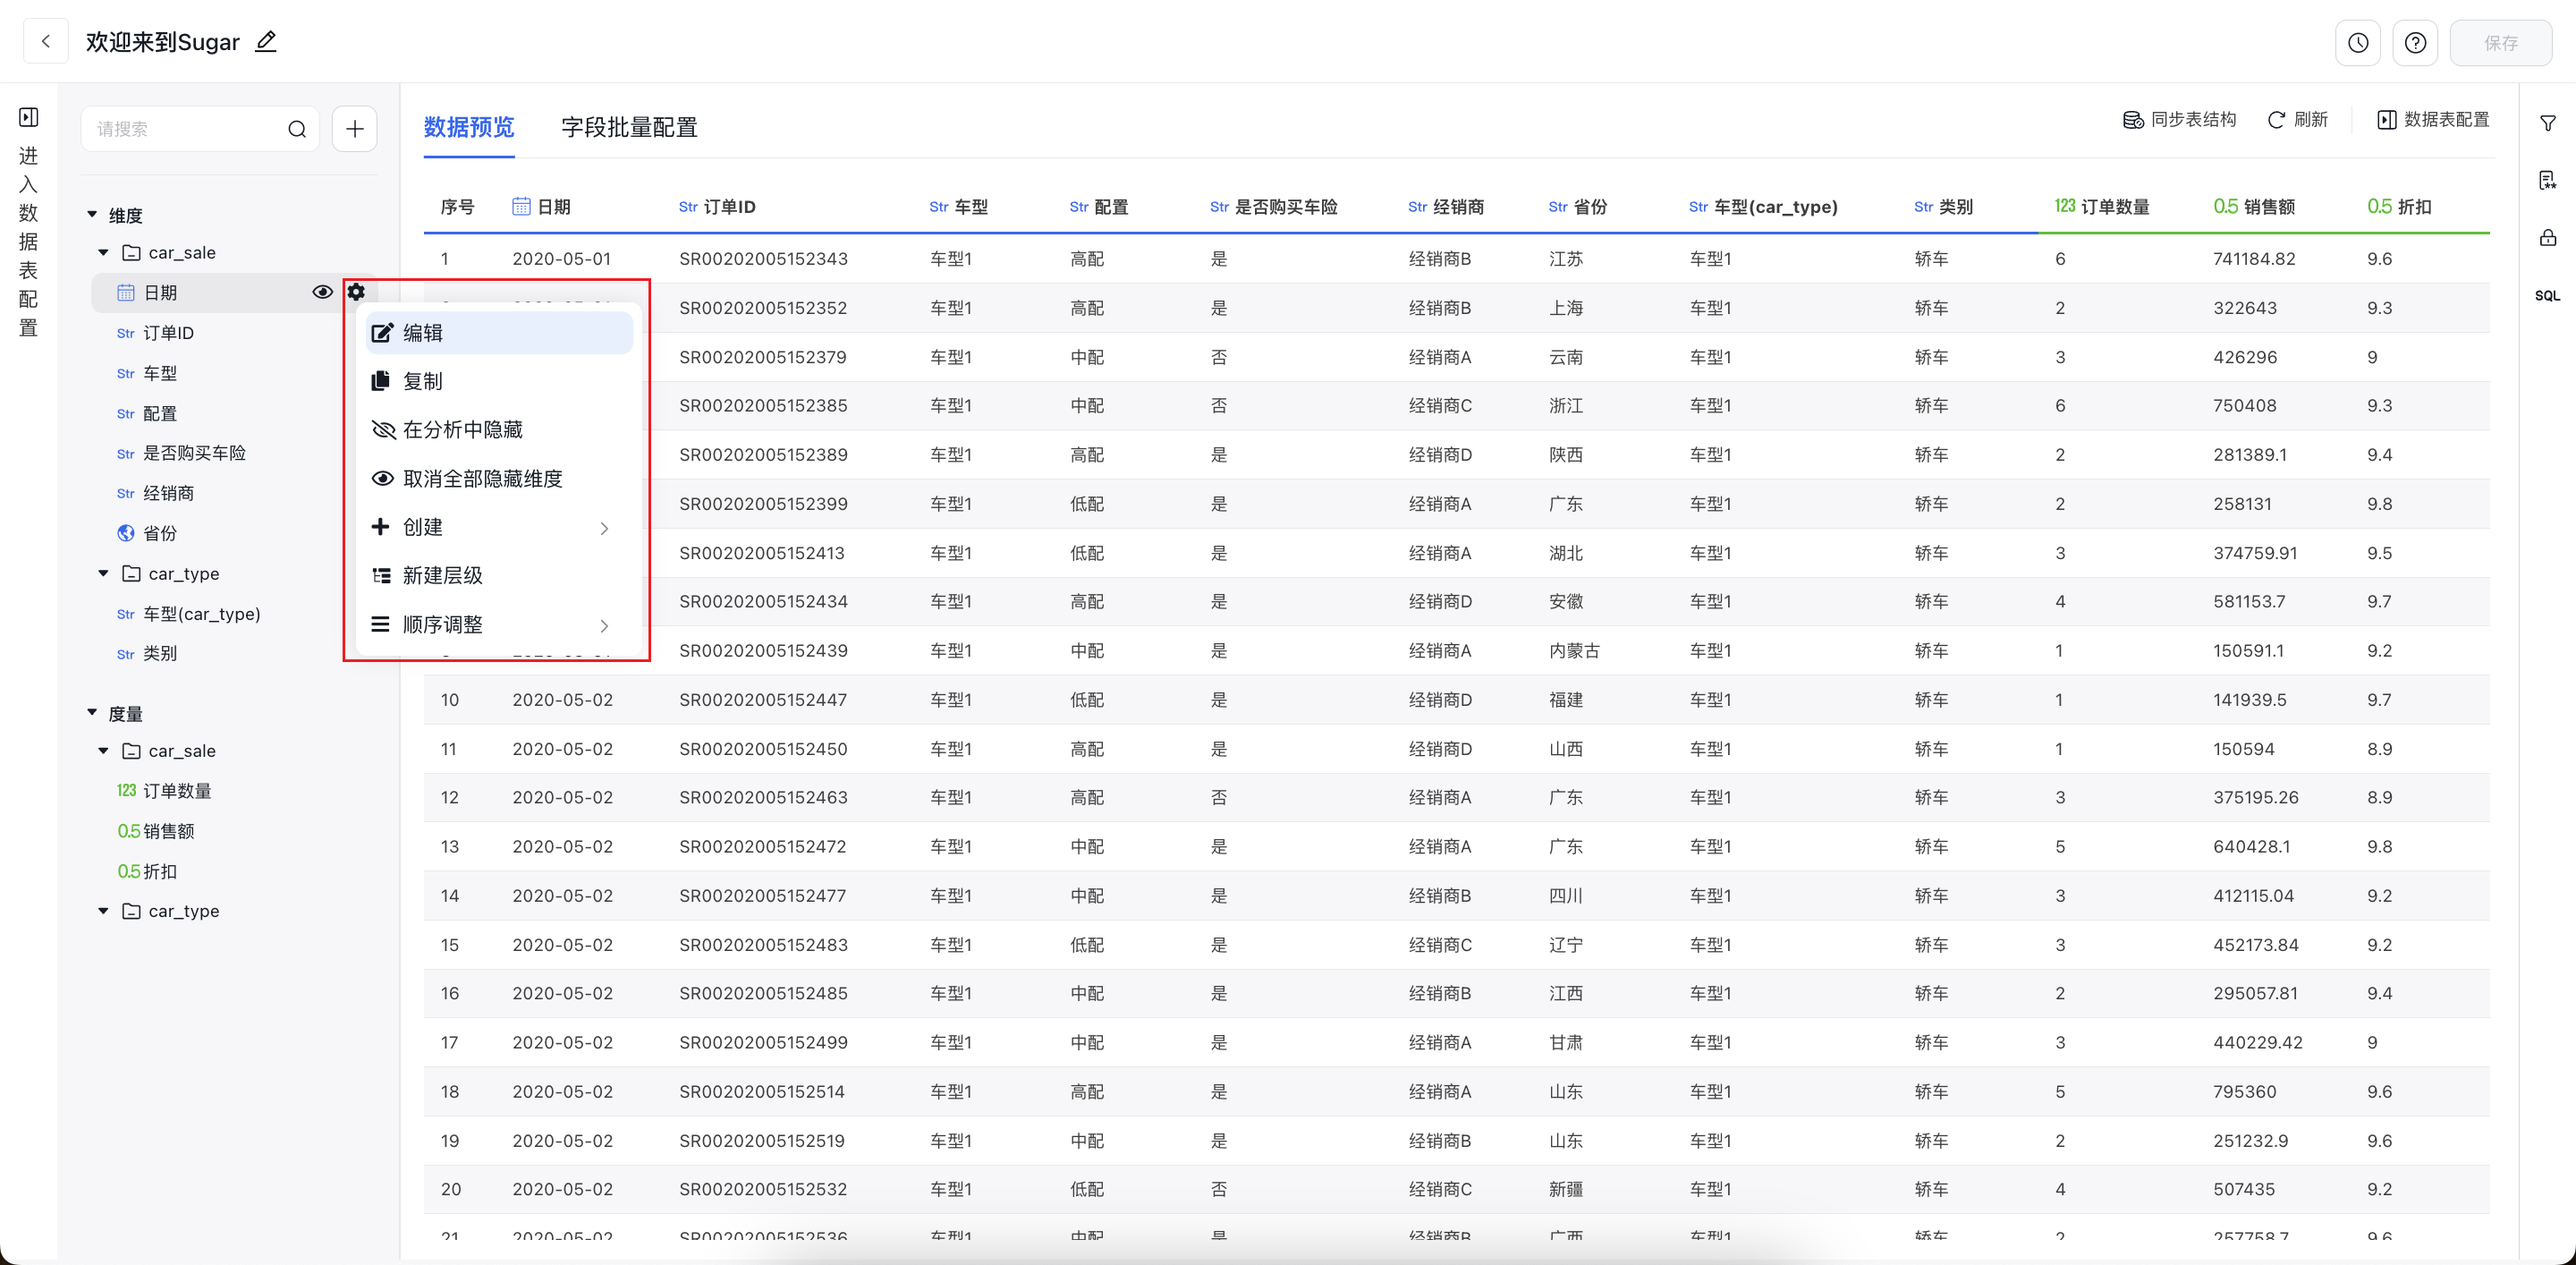Viewport: 2576px width, 1265px height.
Task: Select 销售额 measure in tree
Action: pos(168,831)
